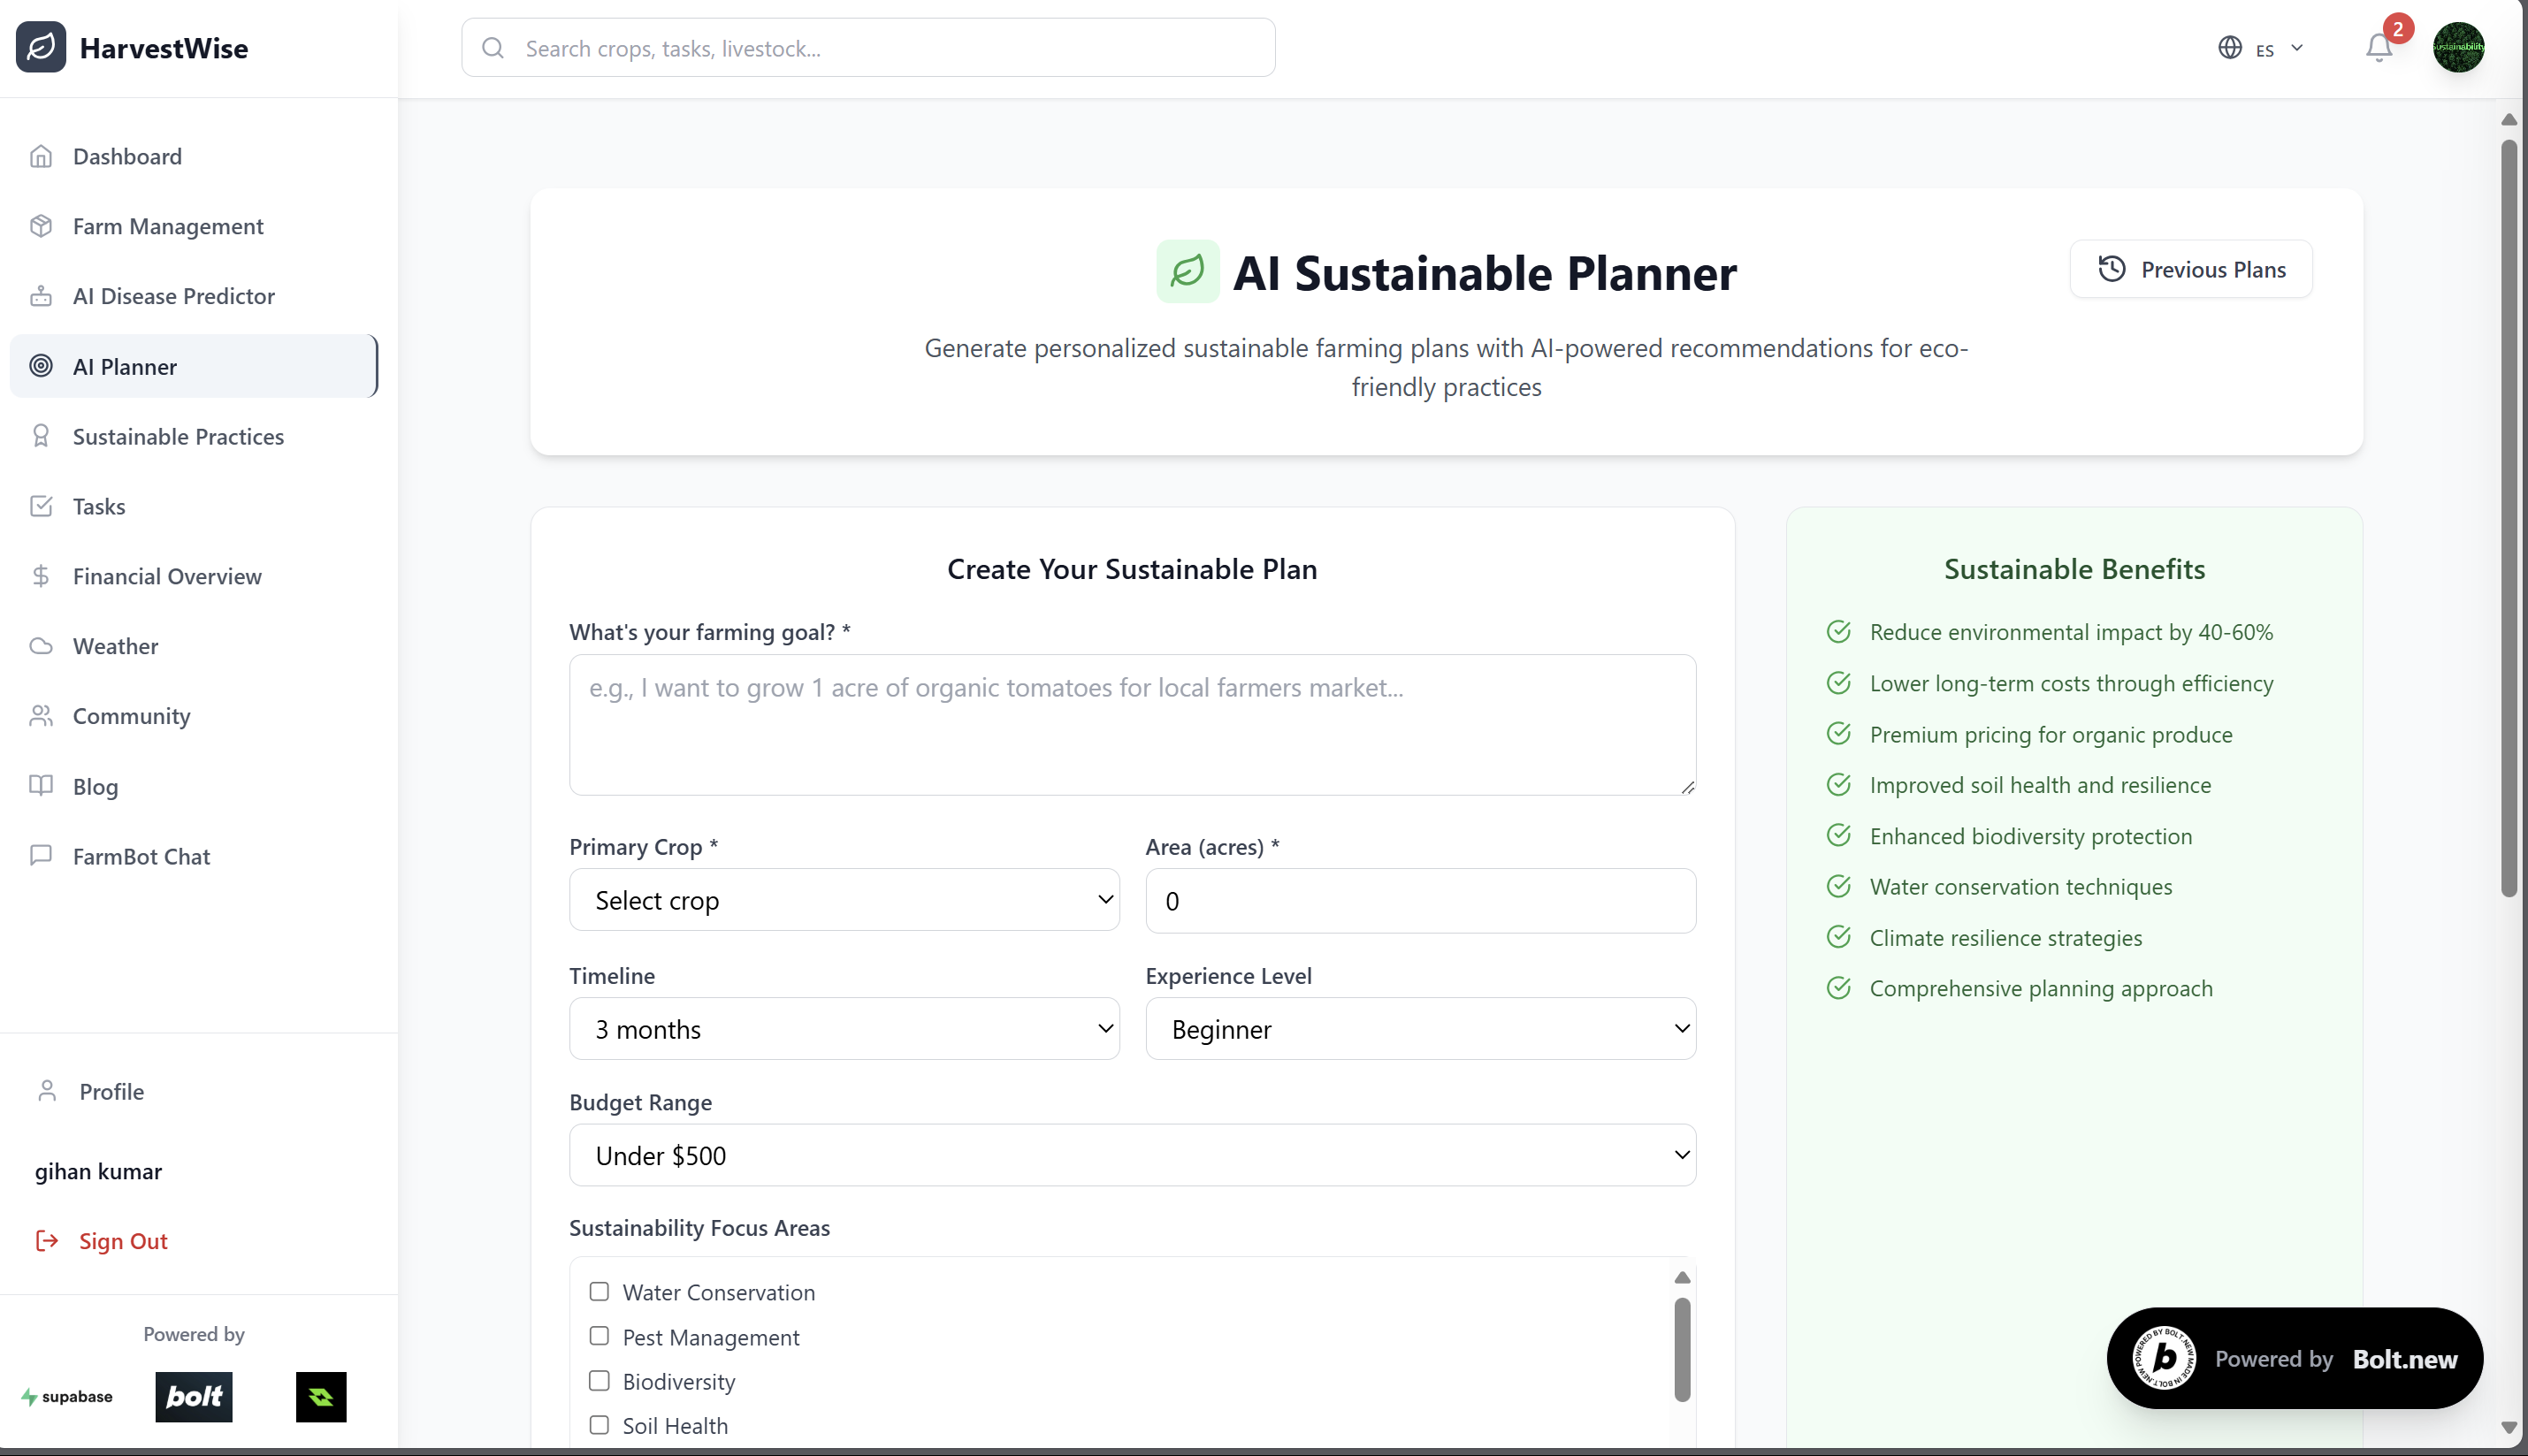Switch to the Tasks section
The height and width of the screenshot is (1456, 2528).
pos(98,506)
